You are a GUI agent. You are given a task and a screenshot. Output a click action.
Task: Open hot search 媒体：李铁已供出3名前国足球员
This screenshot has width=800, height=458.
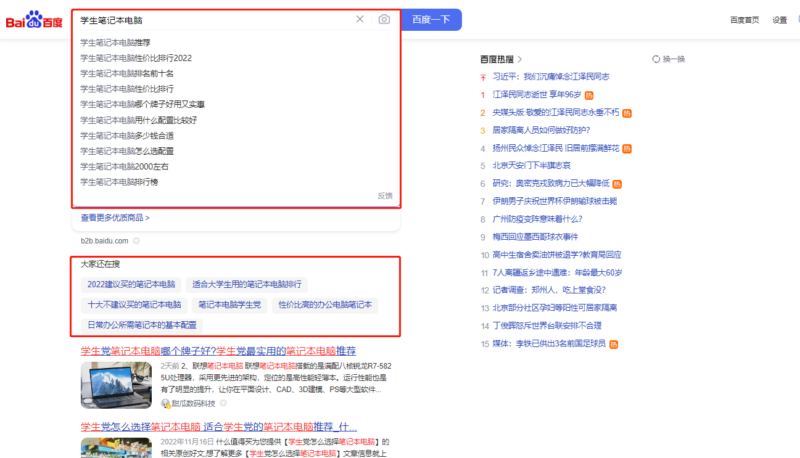click(549, 343)
